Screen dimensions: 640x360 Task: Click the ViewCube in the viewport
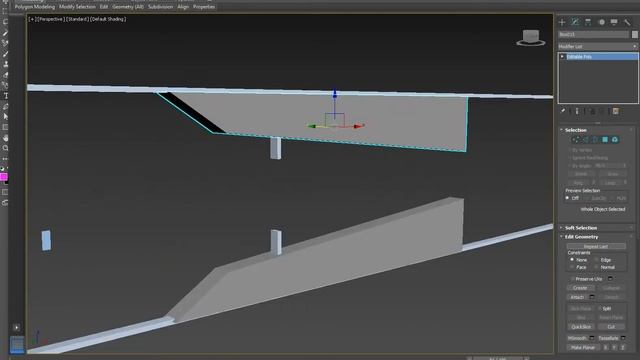point(531,38)
